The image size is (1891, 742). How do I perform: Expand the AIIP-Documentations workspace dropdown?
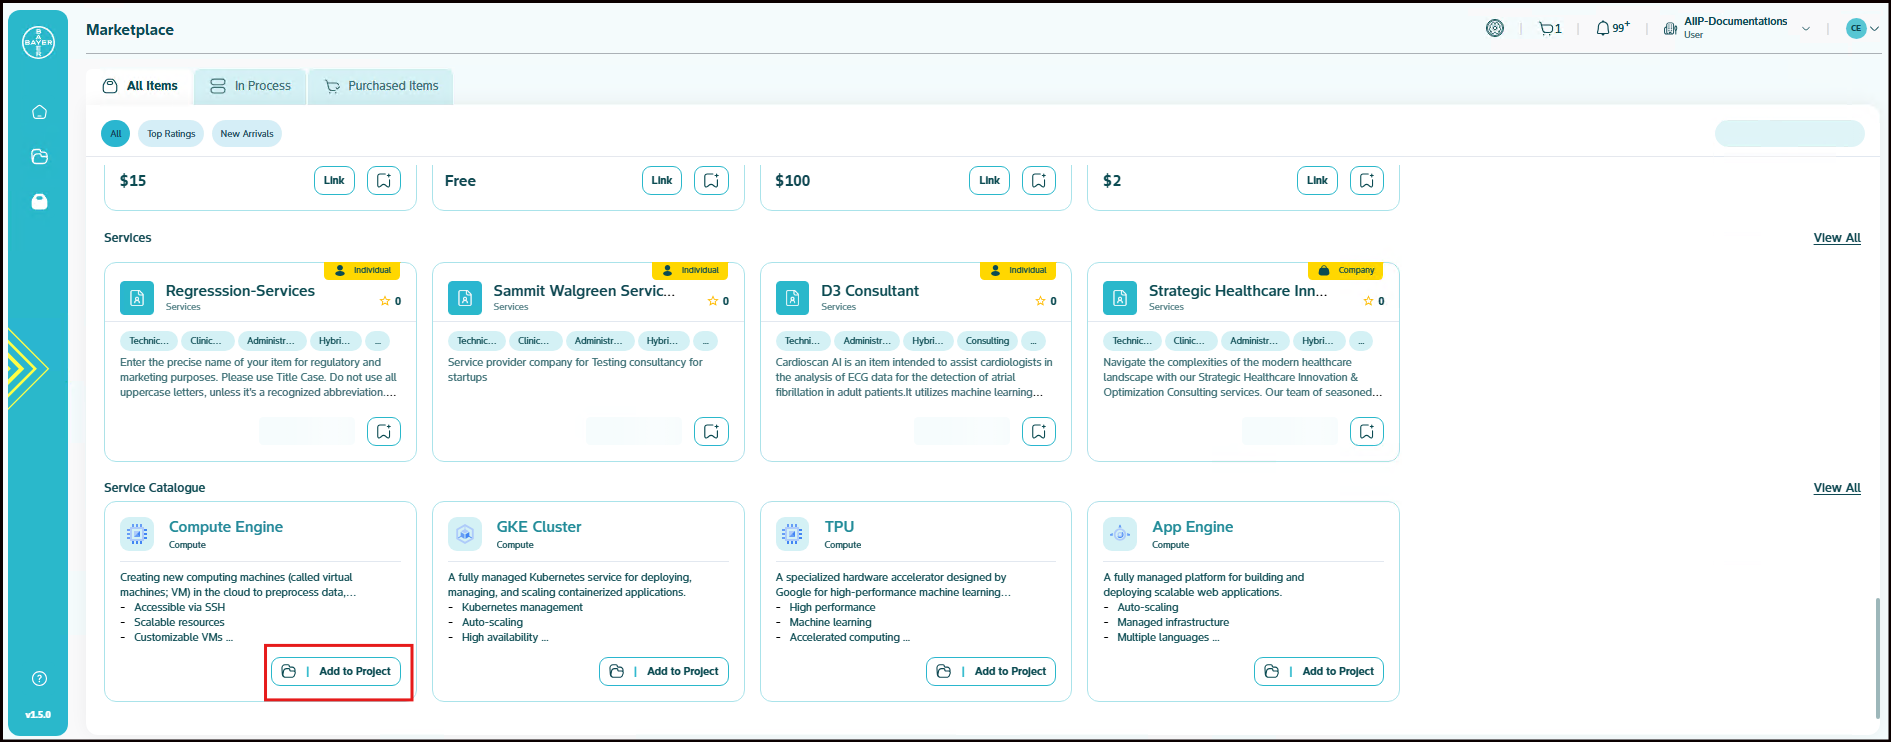tap(1805, 29)
